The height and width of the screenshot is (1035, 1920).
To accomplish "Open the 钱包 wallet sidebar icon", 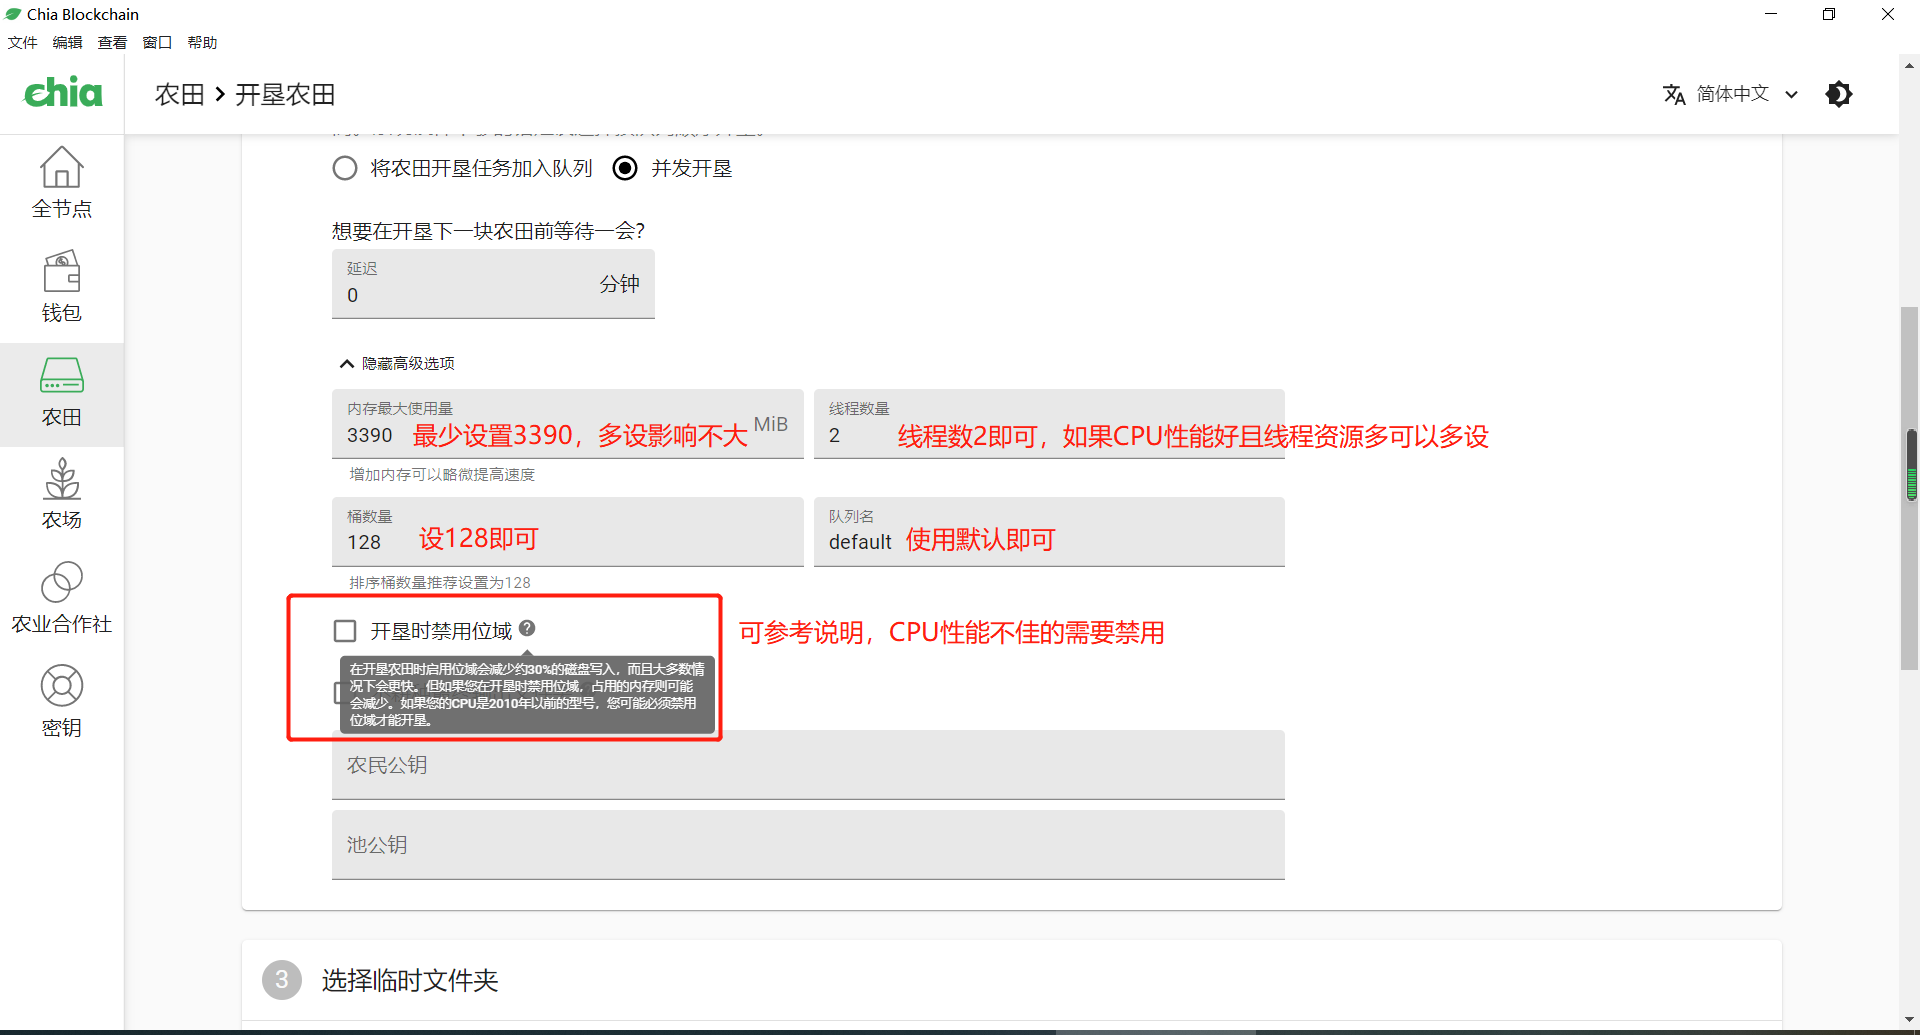I will [61, 286].
